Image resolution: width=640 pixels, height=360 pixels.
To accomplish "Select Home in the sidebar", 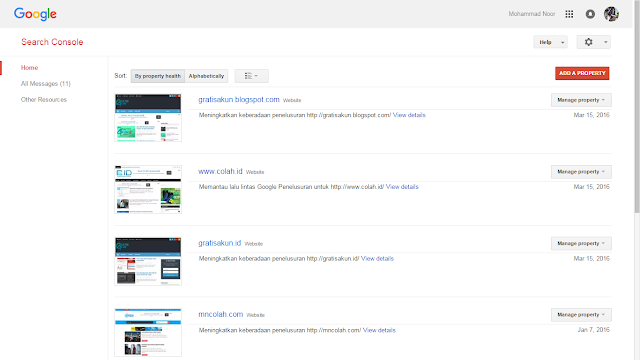I will click(x=29, y=68).
